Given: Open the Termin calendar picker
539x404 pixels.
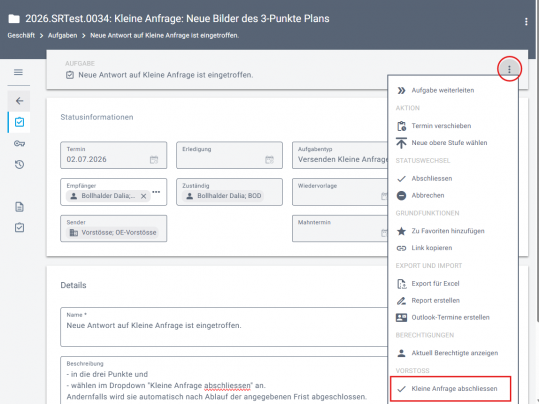Looking at the screenshot, I should click(x=154, y=160).
